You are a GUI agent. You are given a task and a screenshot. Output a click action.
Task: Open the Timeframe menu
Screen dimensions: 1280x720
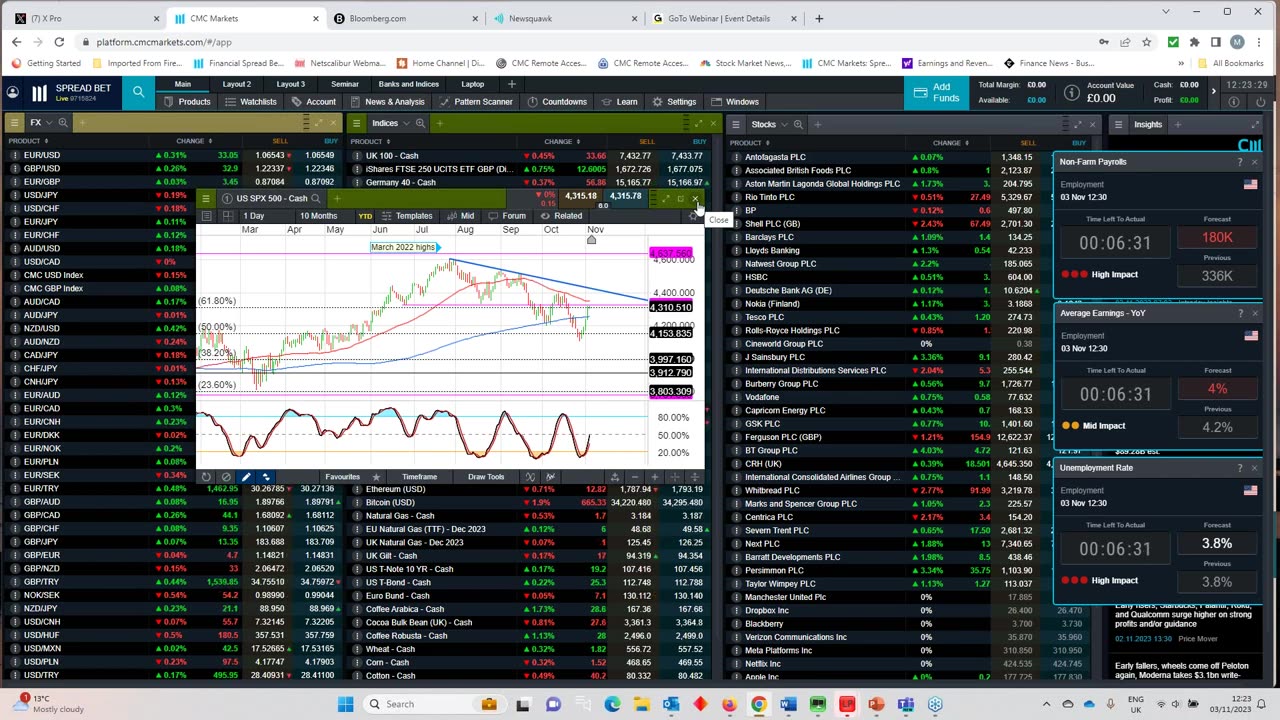pyautogui.click(x=420, y=477)
